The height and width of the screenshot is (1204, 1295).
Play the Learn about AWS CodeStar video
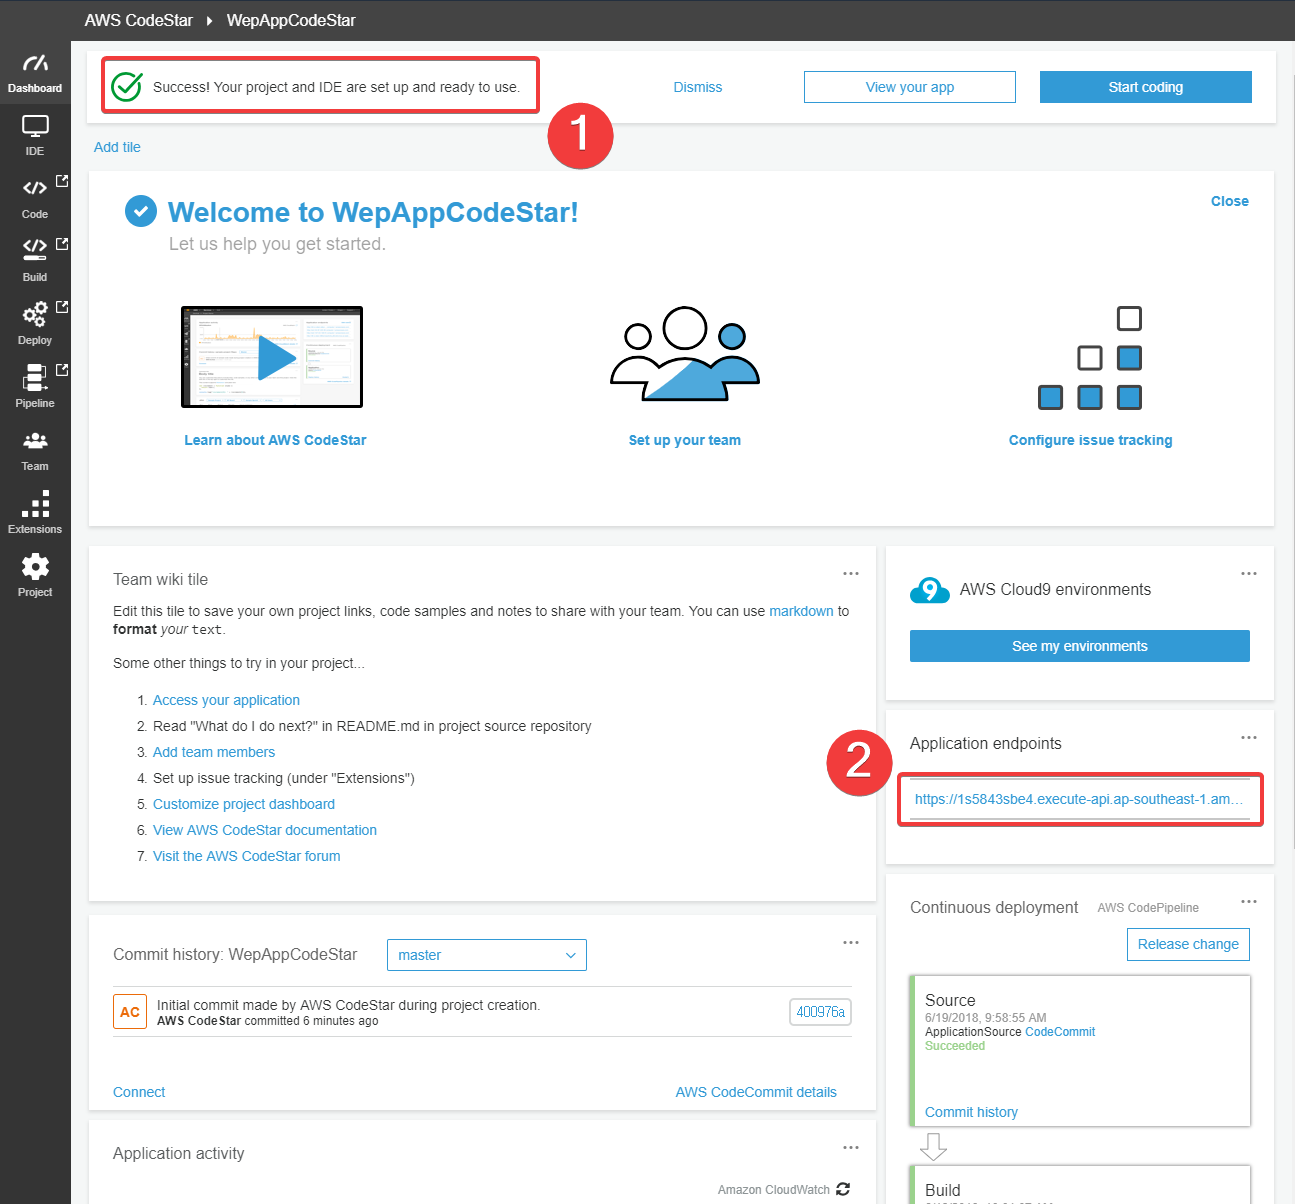tap(272, 357)
